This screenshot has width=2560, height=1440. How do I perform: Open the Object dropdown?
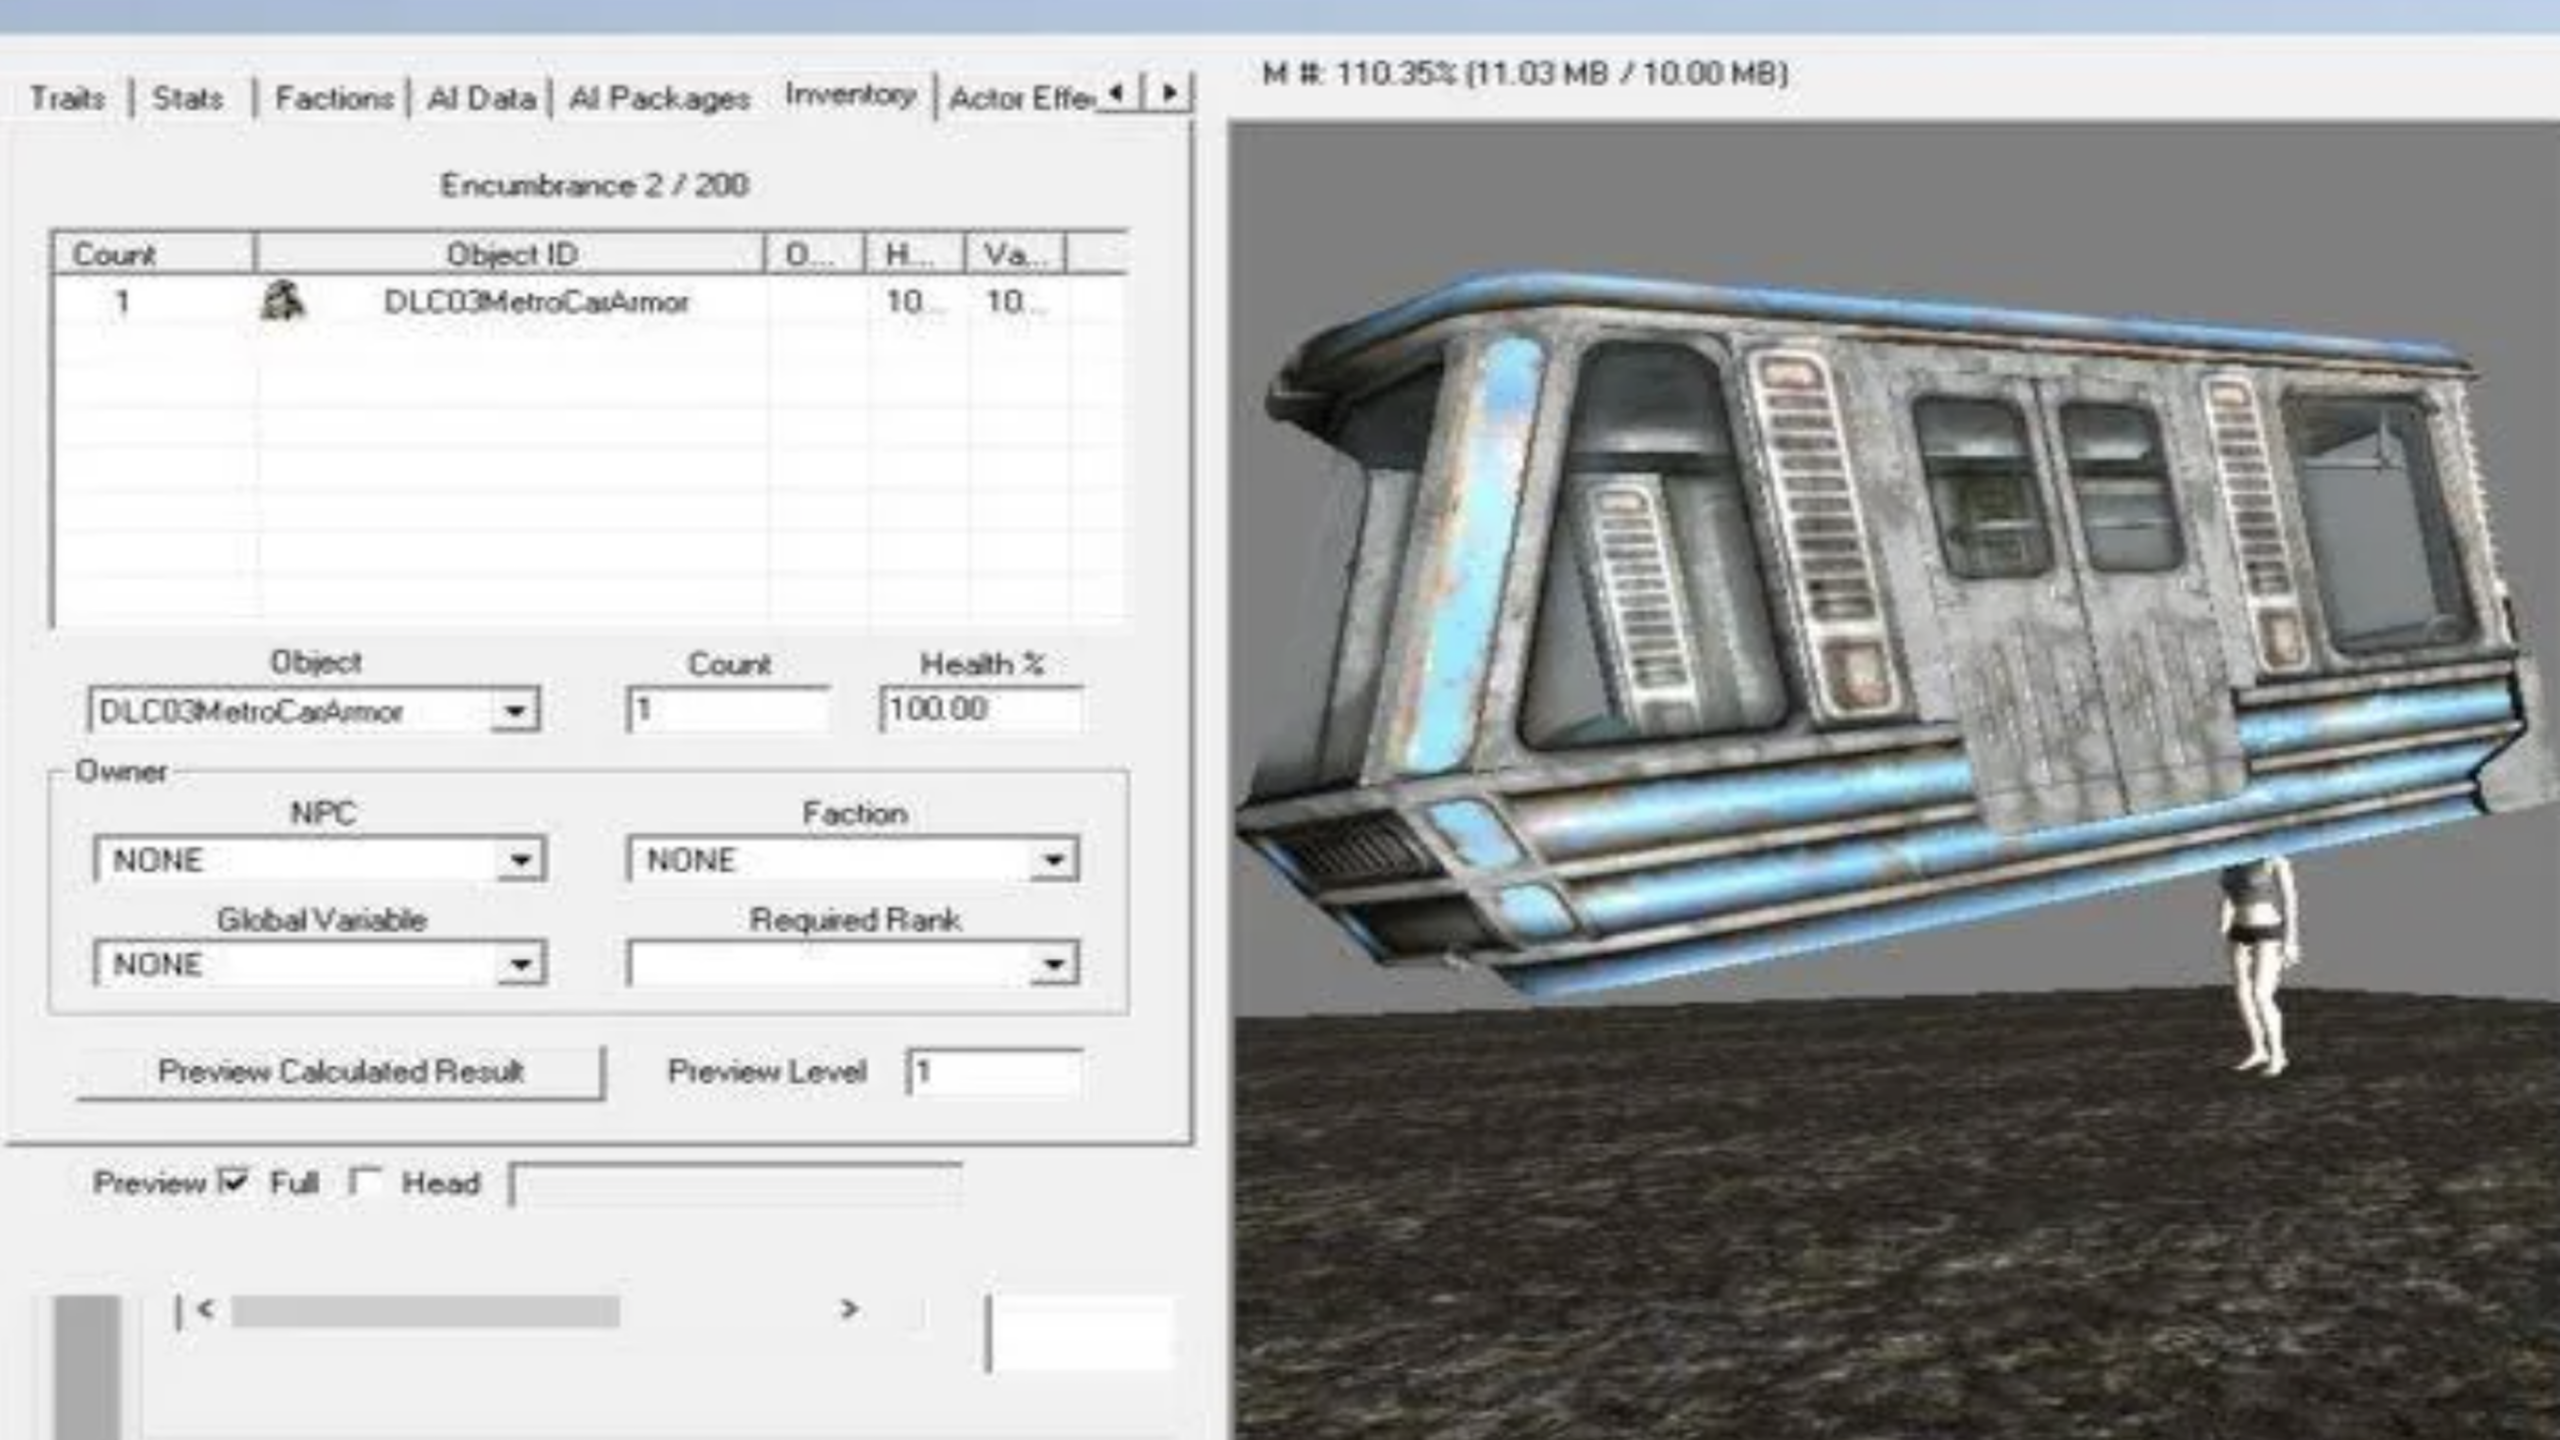tap(515, 711)
